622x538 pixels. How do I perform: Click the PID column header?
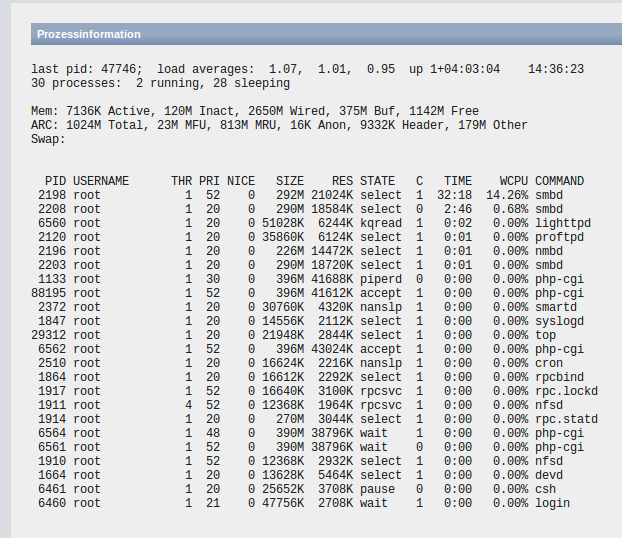tap(56, 181)
